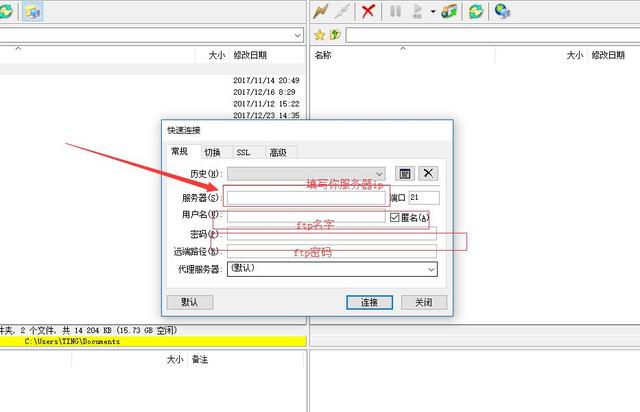Click the up-folder icon next to the star
Screen dimensions: 640x412
point(335,35)
